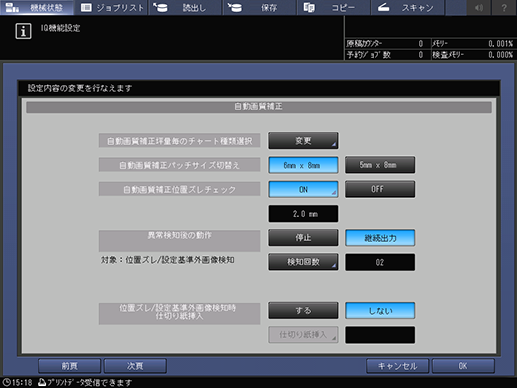Switch to the スキャン tab
The image size is (517, 388).
(x=408, y=7)
